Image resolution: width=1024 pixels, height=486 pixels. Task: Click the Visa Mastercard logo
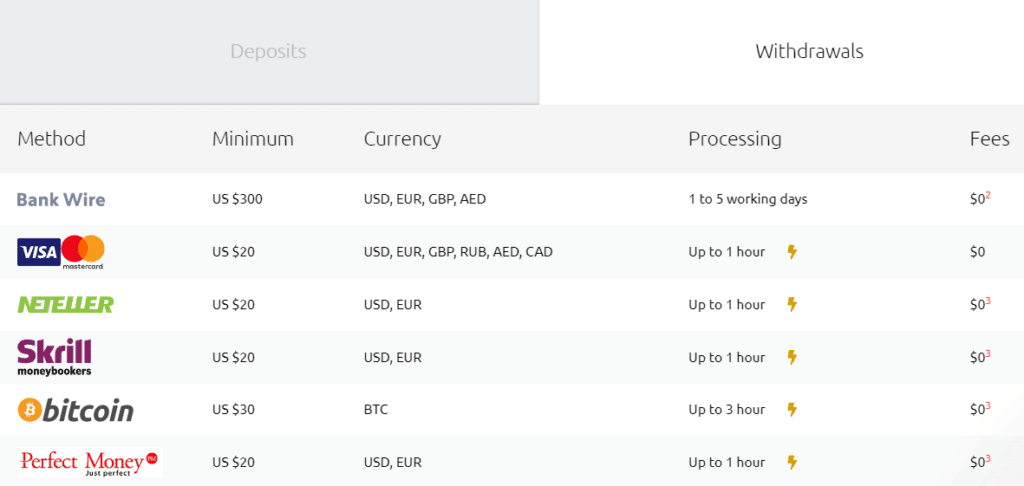61,252
